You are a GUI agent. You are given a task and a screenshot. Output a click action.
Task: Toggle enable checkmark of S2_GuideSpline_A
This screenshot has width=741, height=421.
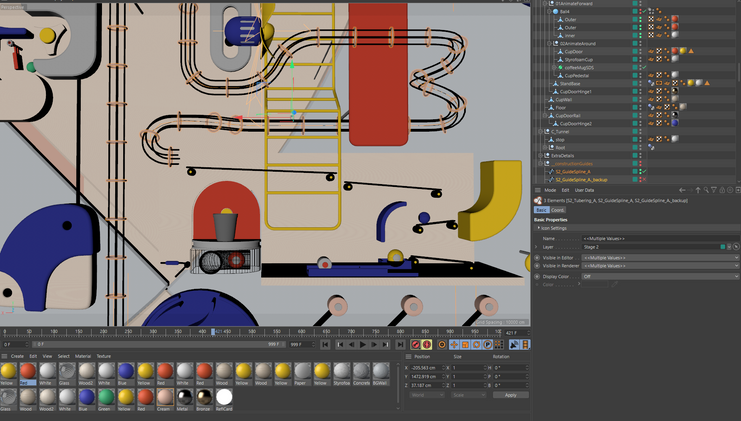(x=644, y=171)
